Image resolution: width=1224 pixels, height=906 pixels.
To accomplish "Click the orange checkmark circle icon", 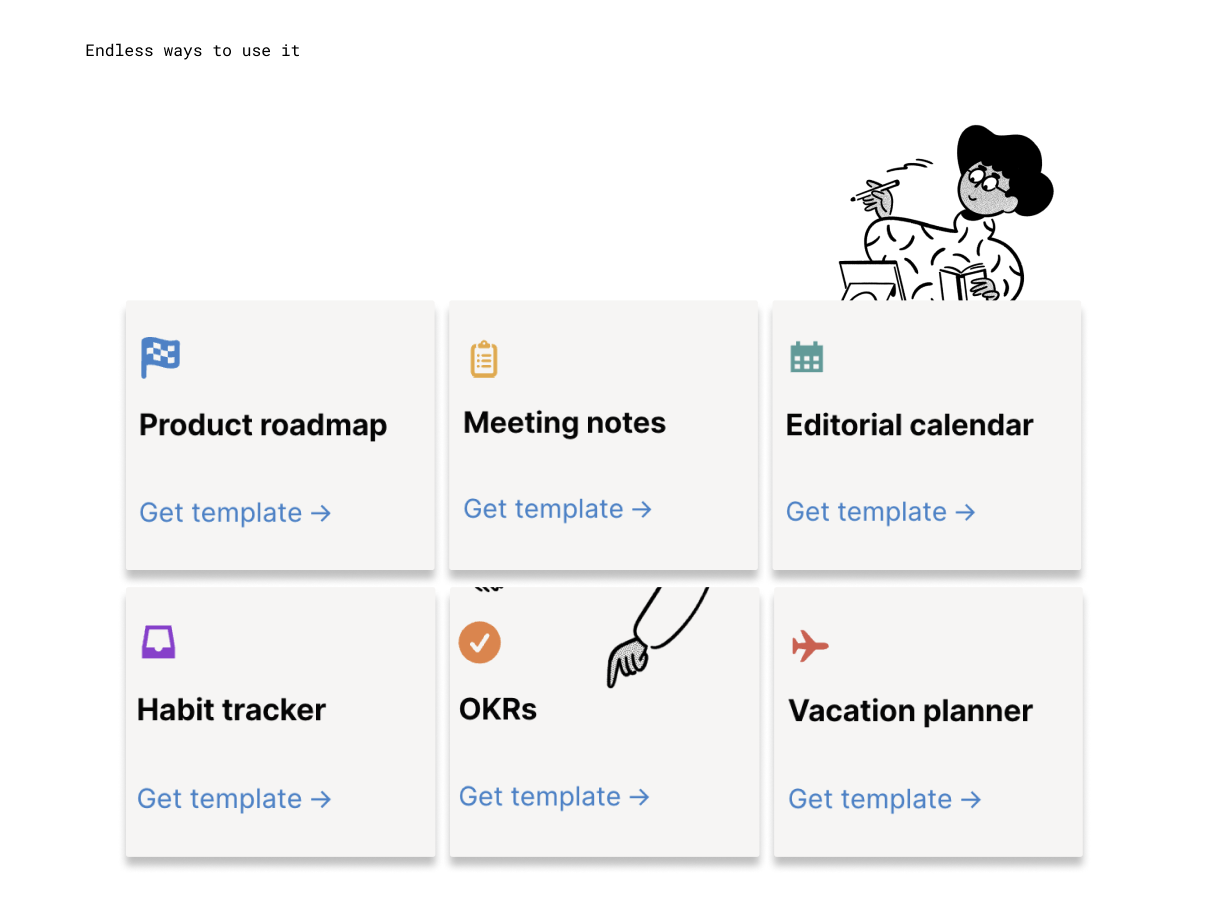I will (x=480, y=642).
